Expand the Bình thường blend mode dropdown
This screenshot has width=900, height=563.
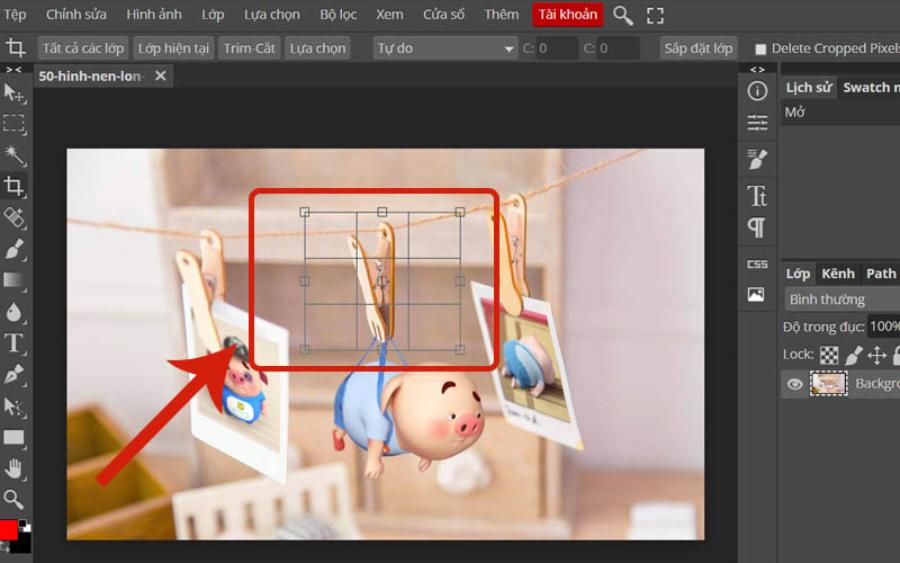coord(840,299)
